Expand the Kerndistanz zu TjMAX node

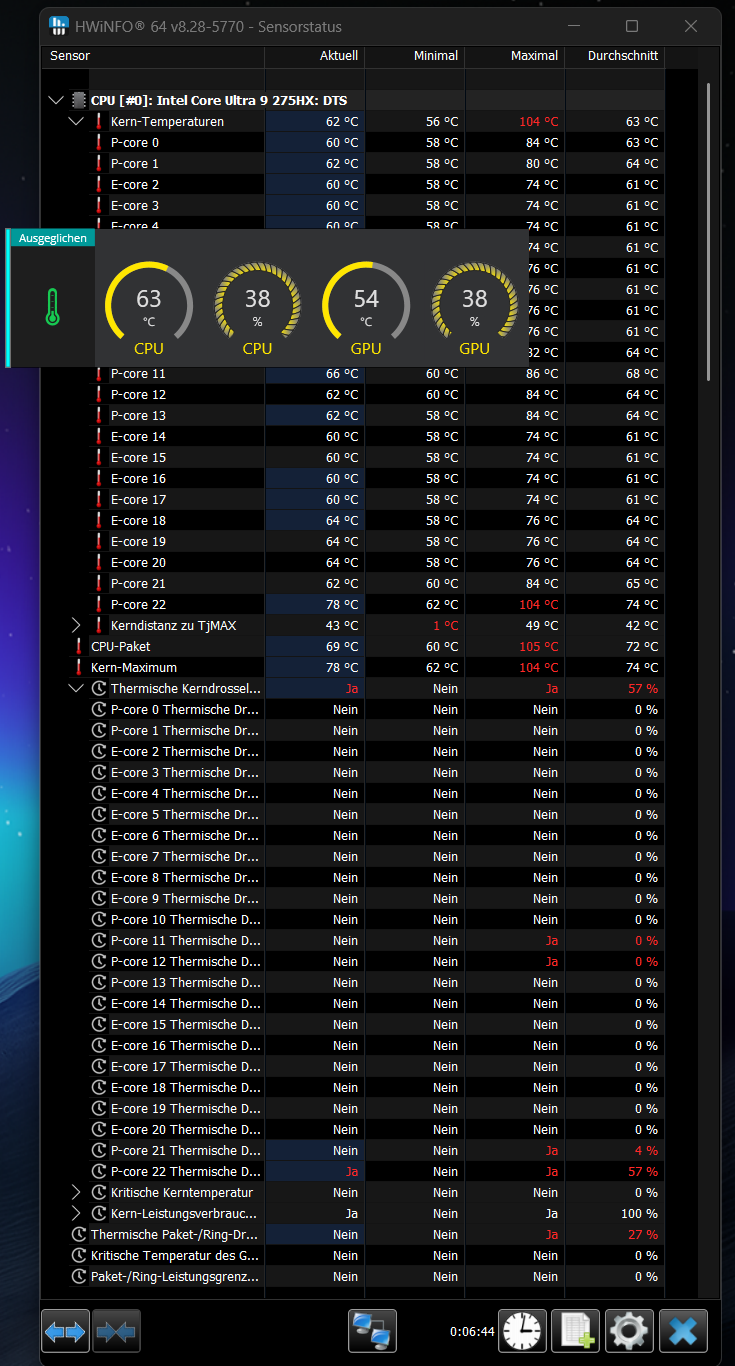tap(76, 625)
